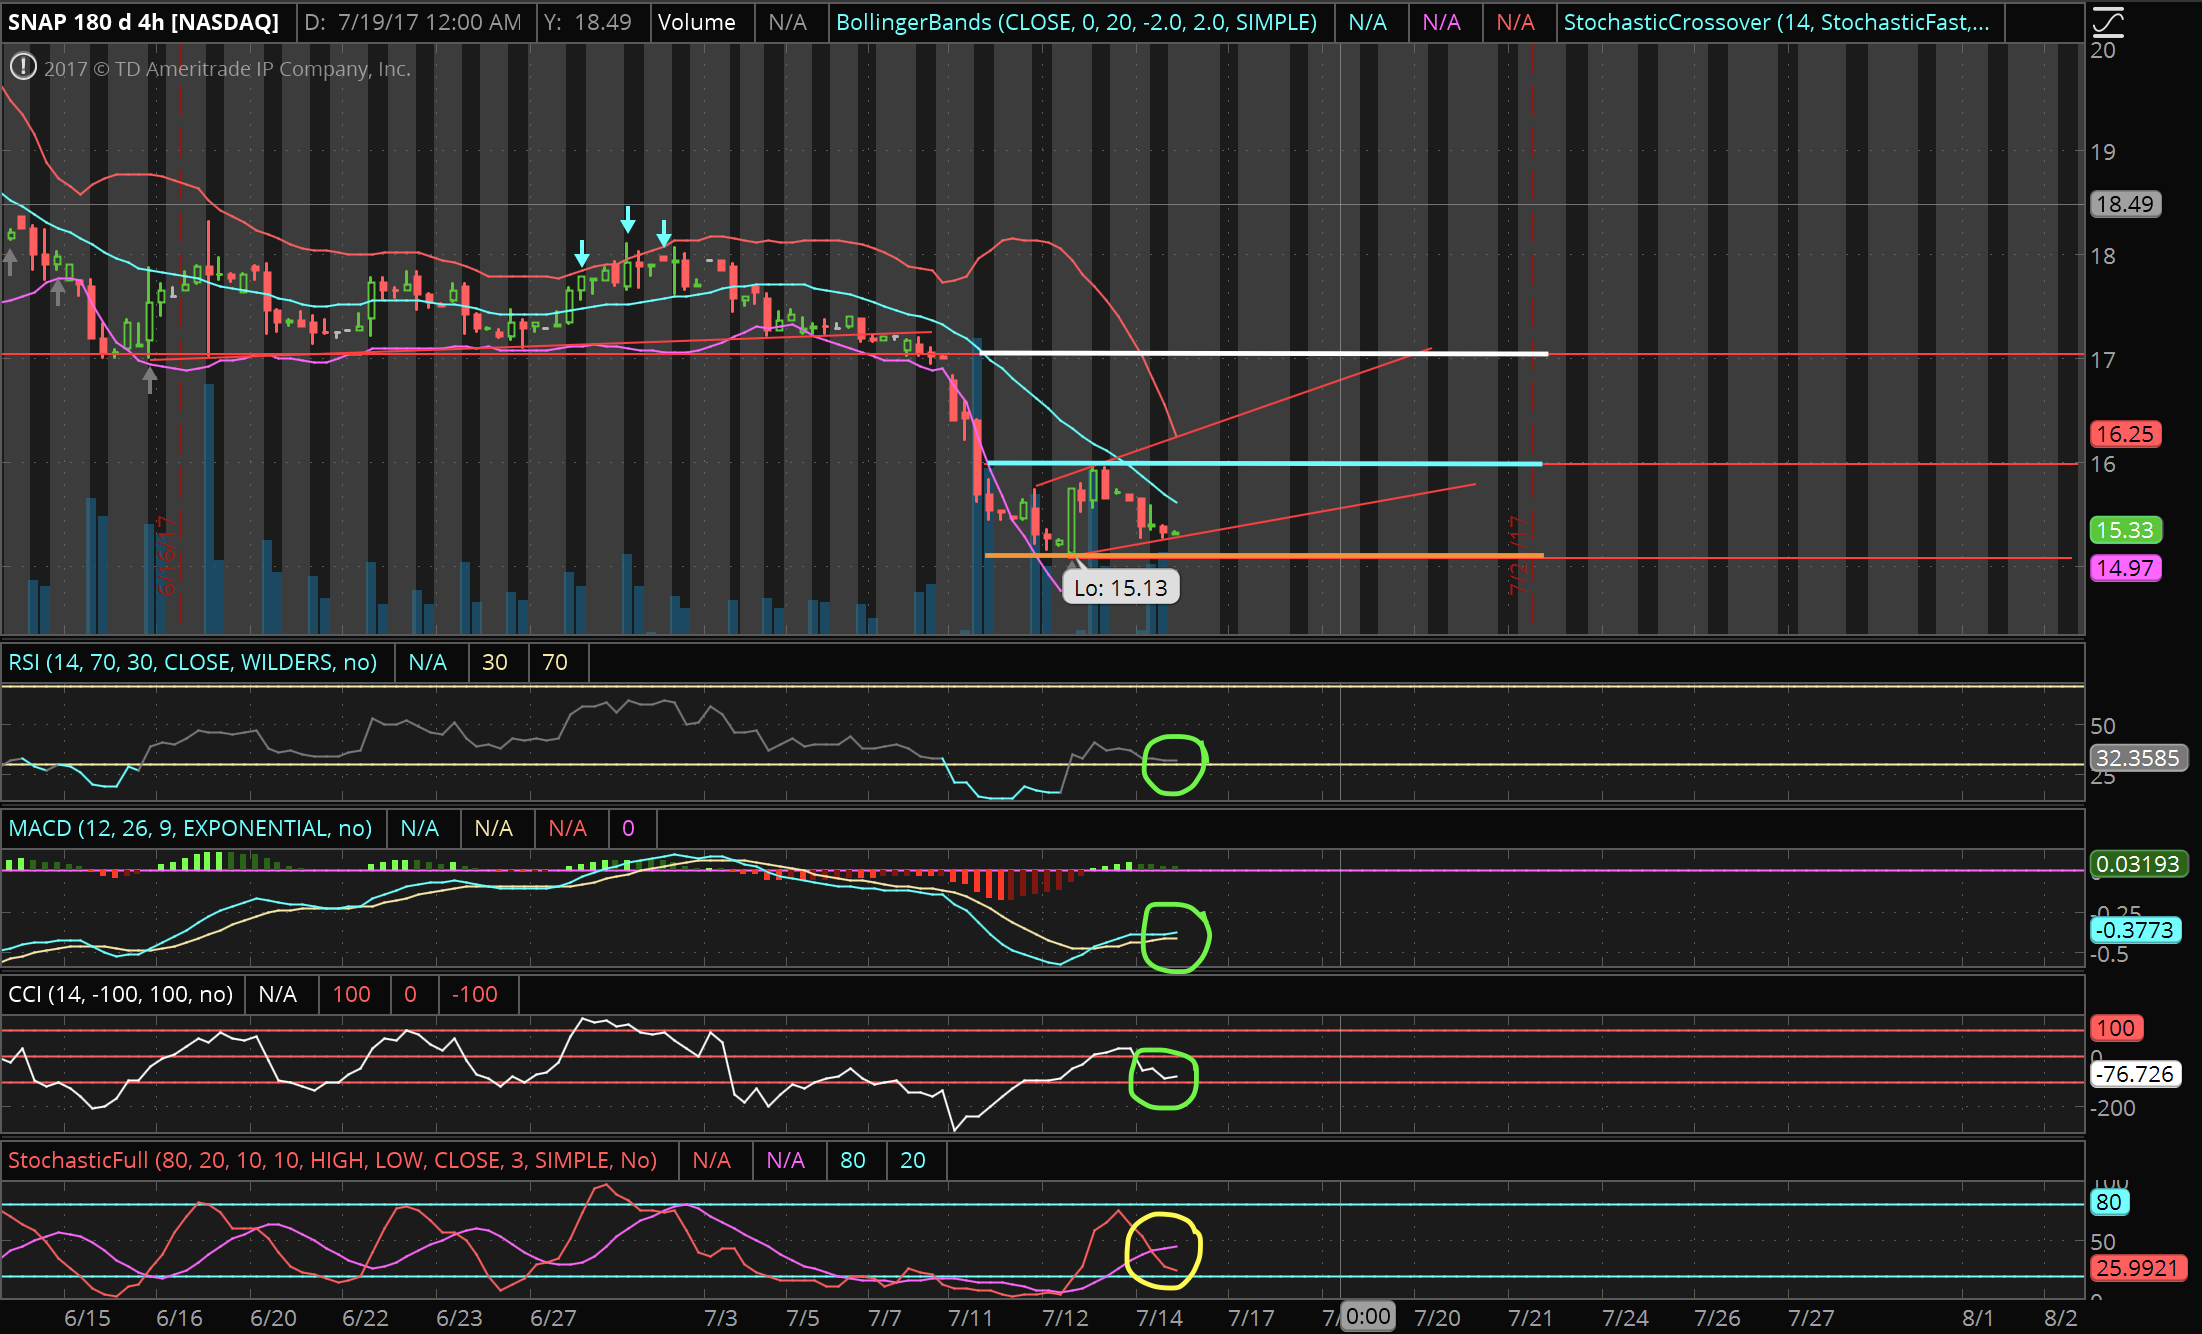The width and height of the screenshot is (2202, 1334).
Task: Click the magenta 14.97 price bubble
Action: 2125,568
